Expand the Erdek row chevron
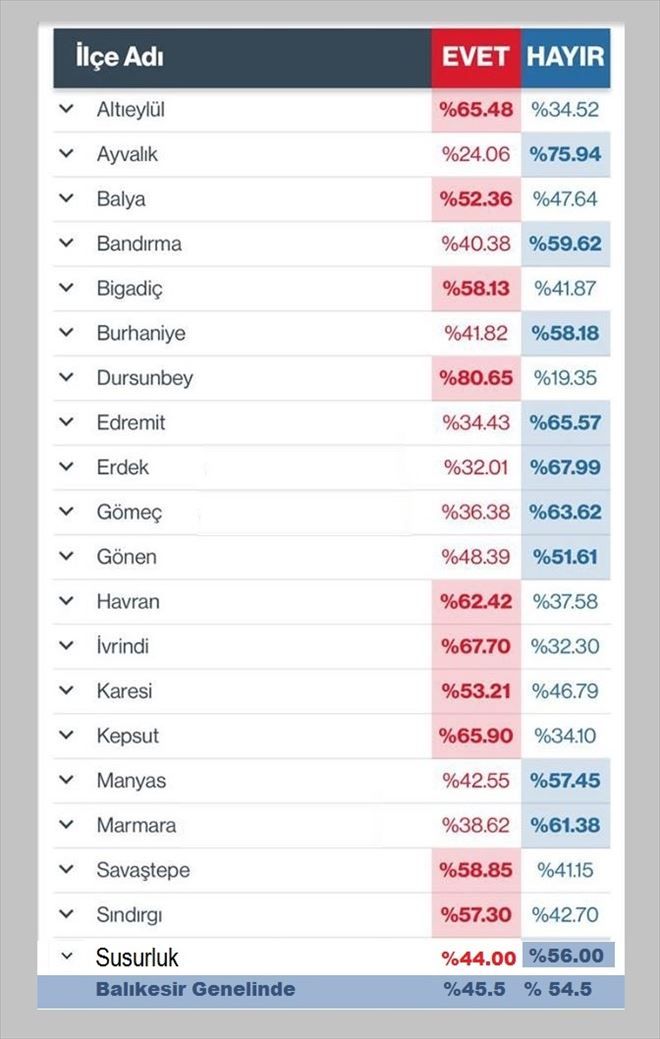 pos(66,466)
